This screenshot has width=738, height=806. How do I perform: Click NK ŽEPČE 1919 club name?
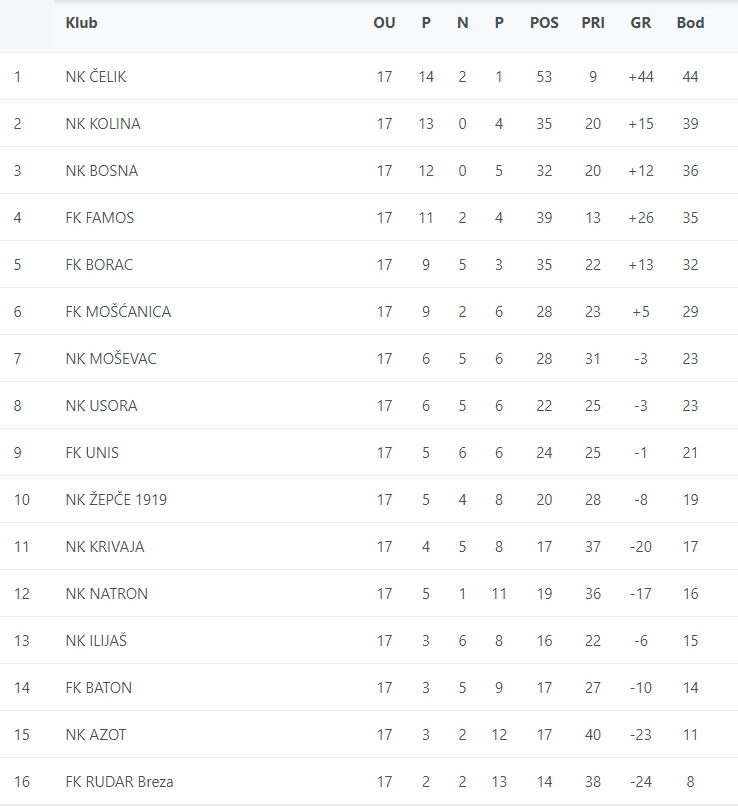(x=116, y=499)
